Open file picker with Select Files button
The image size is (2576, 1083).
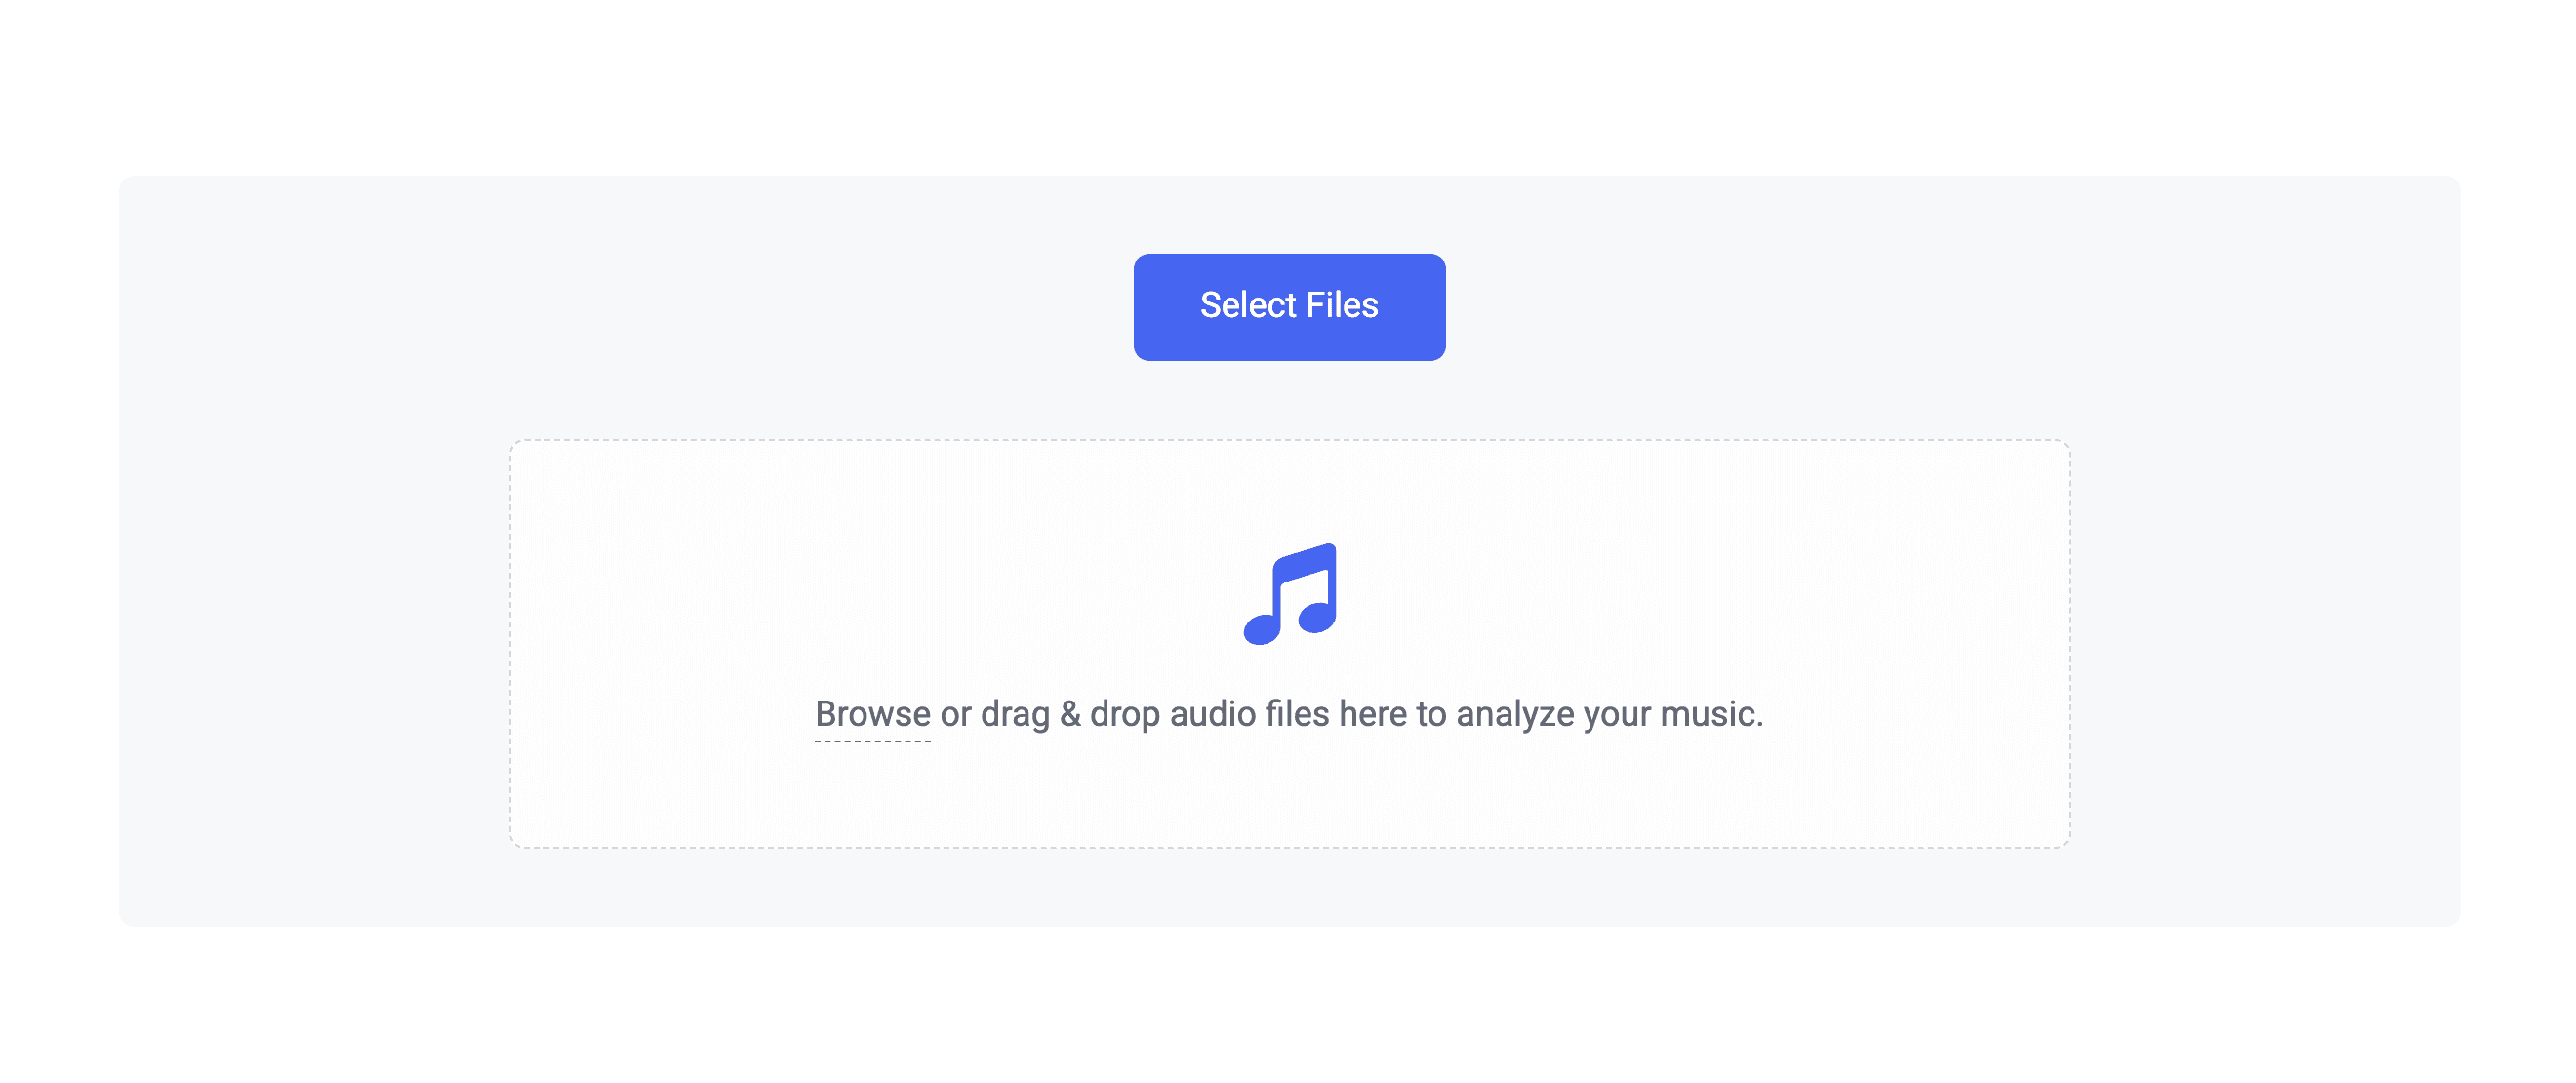point(1289,307)
